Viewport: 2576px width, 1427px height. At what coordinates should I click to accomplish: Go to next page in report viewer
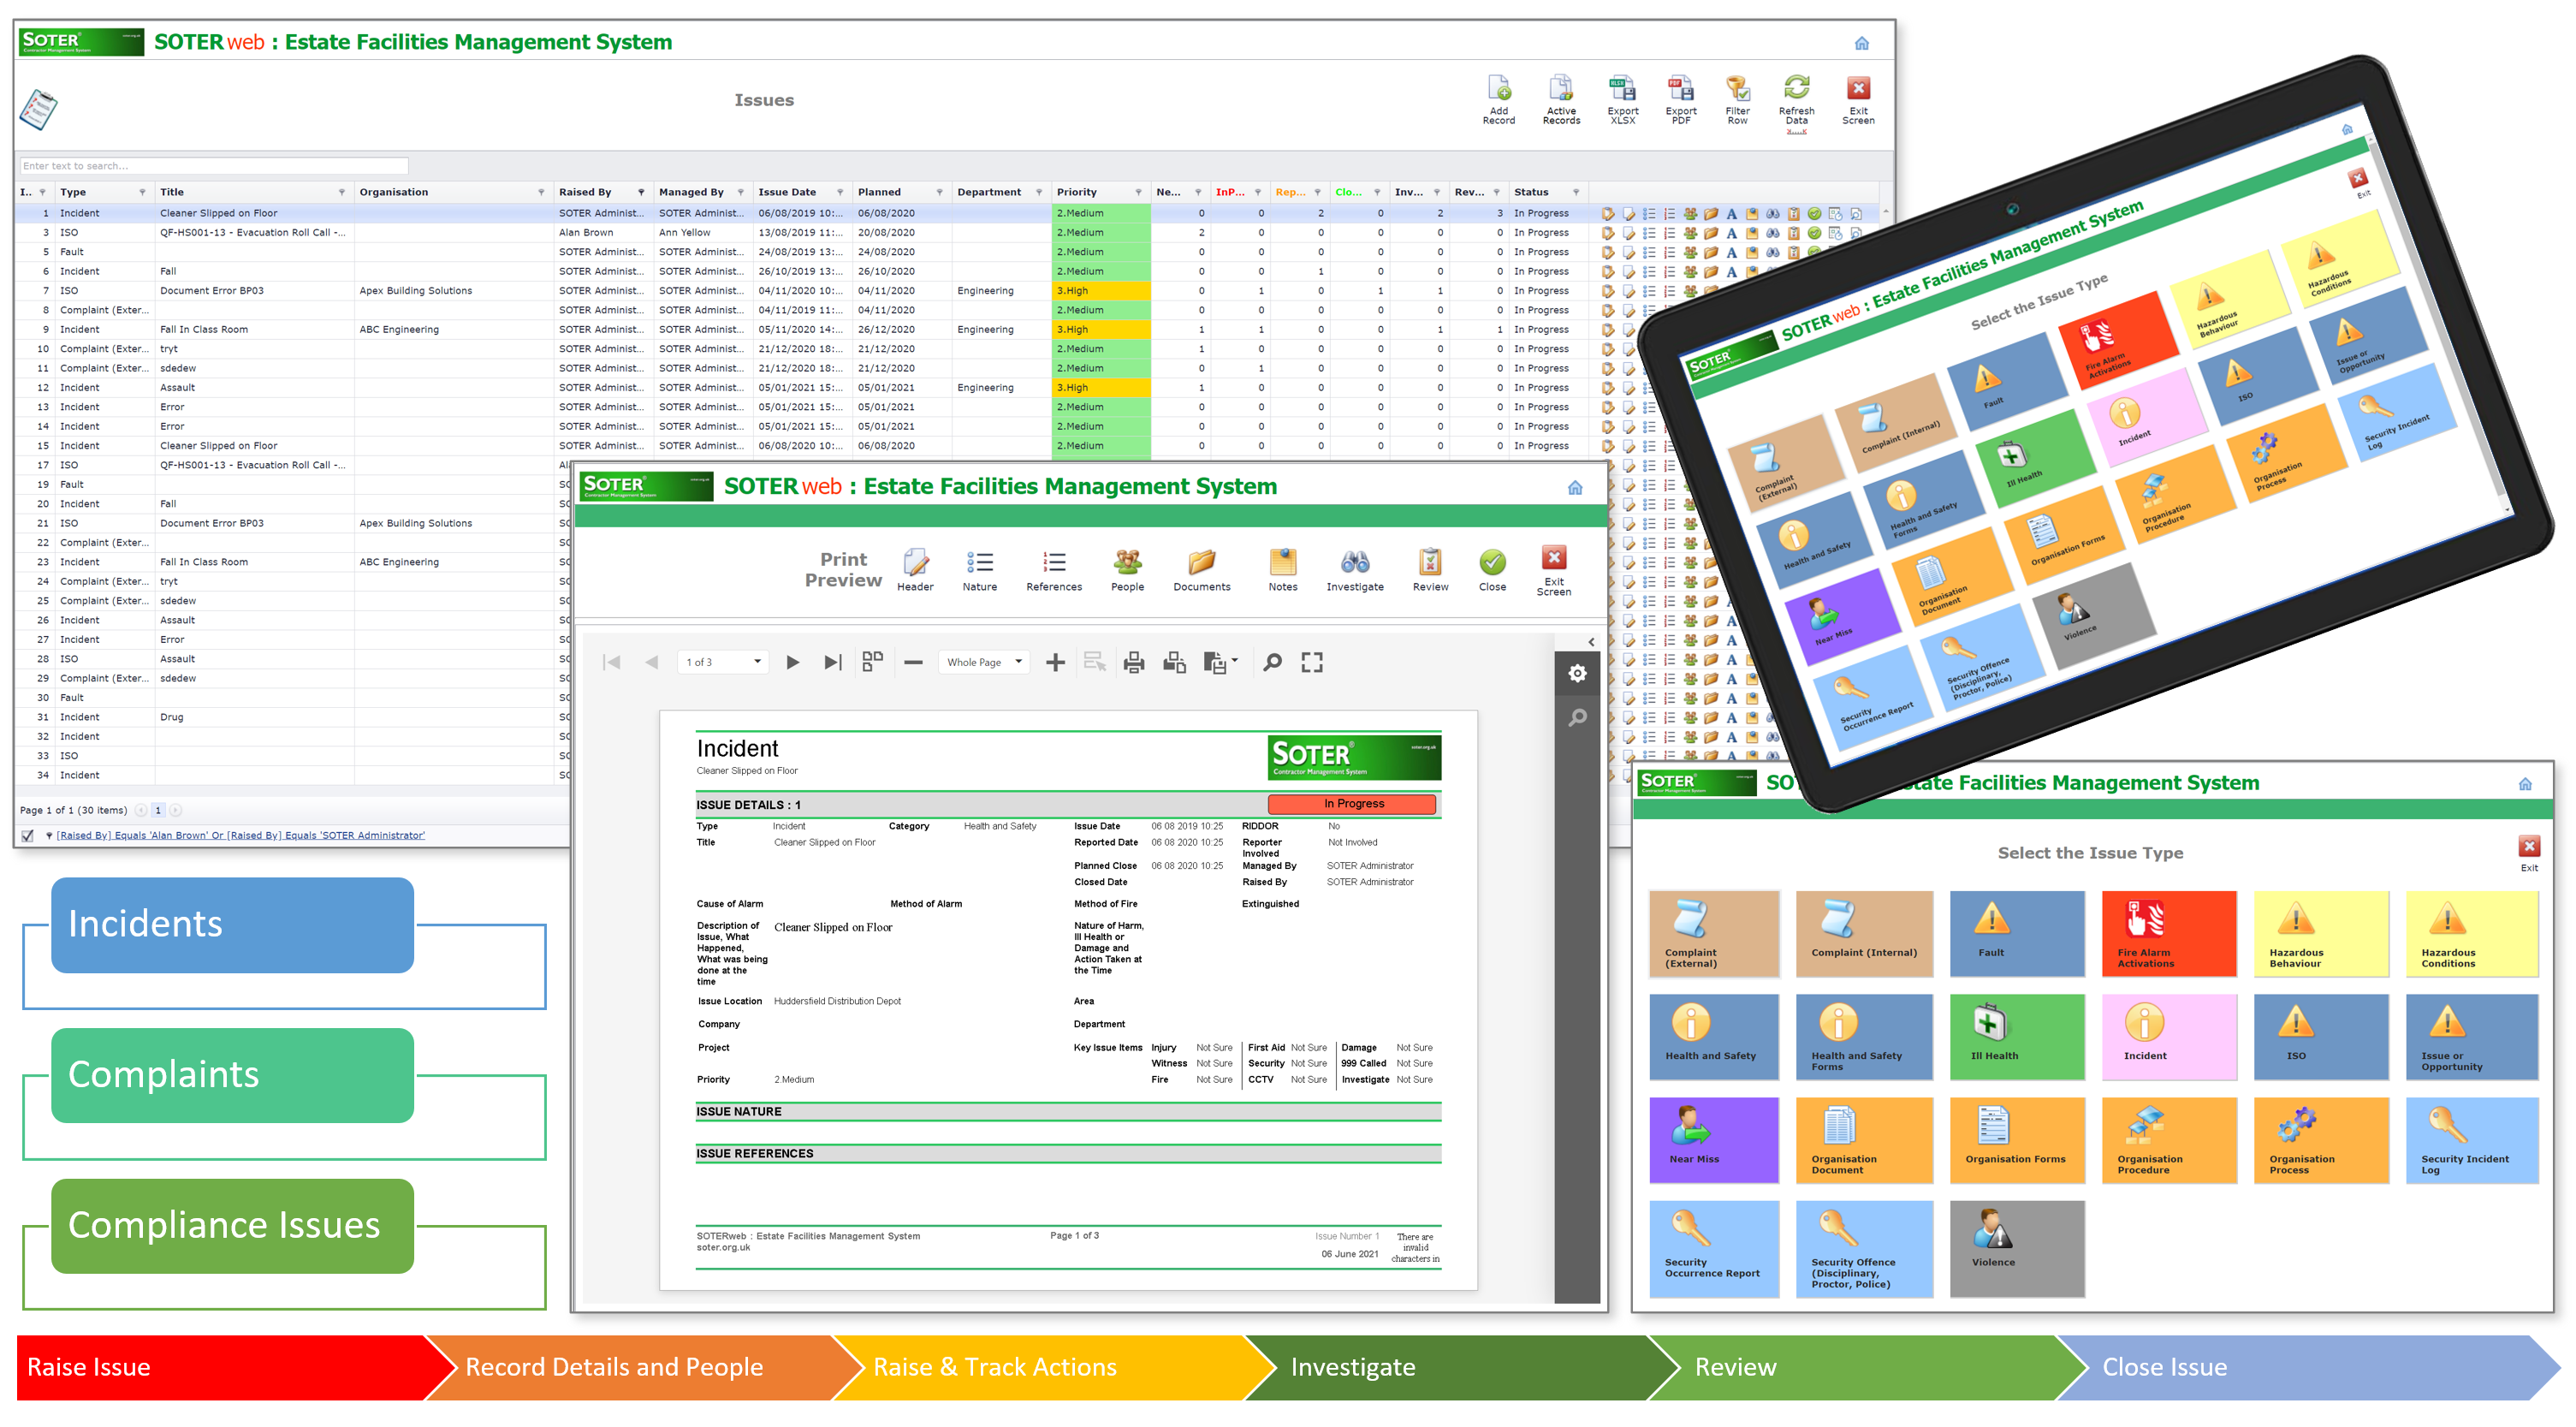click(792, 662)
